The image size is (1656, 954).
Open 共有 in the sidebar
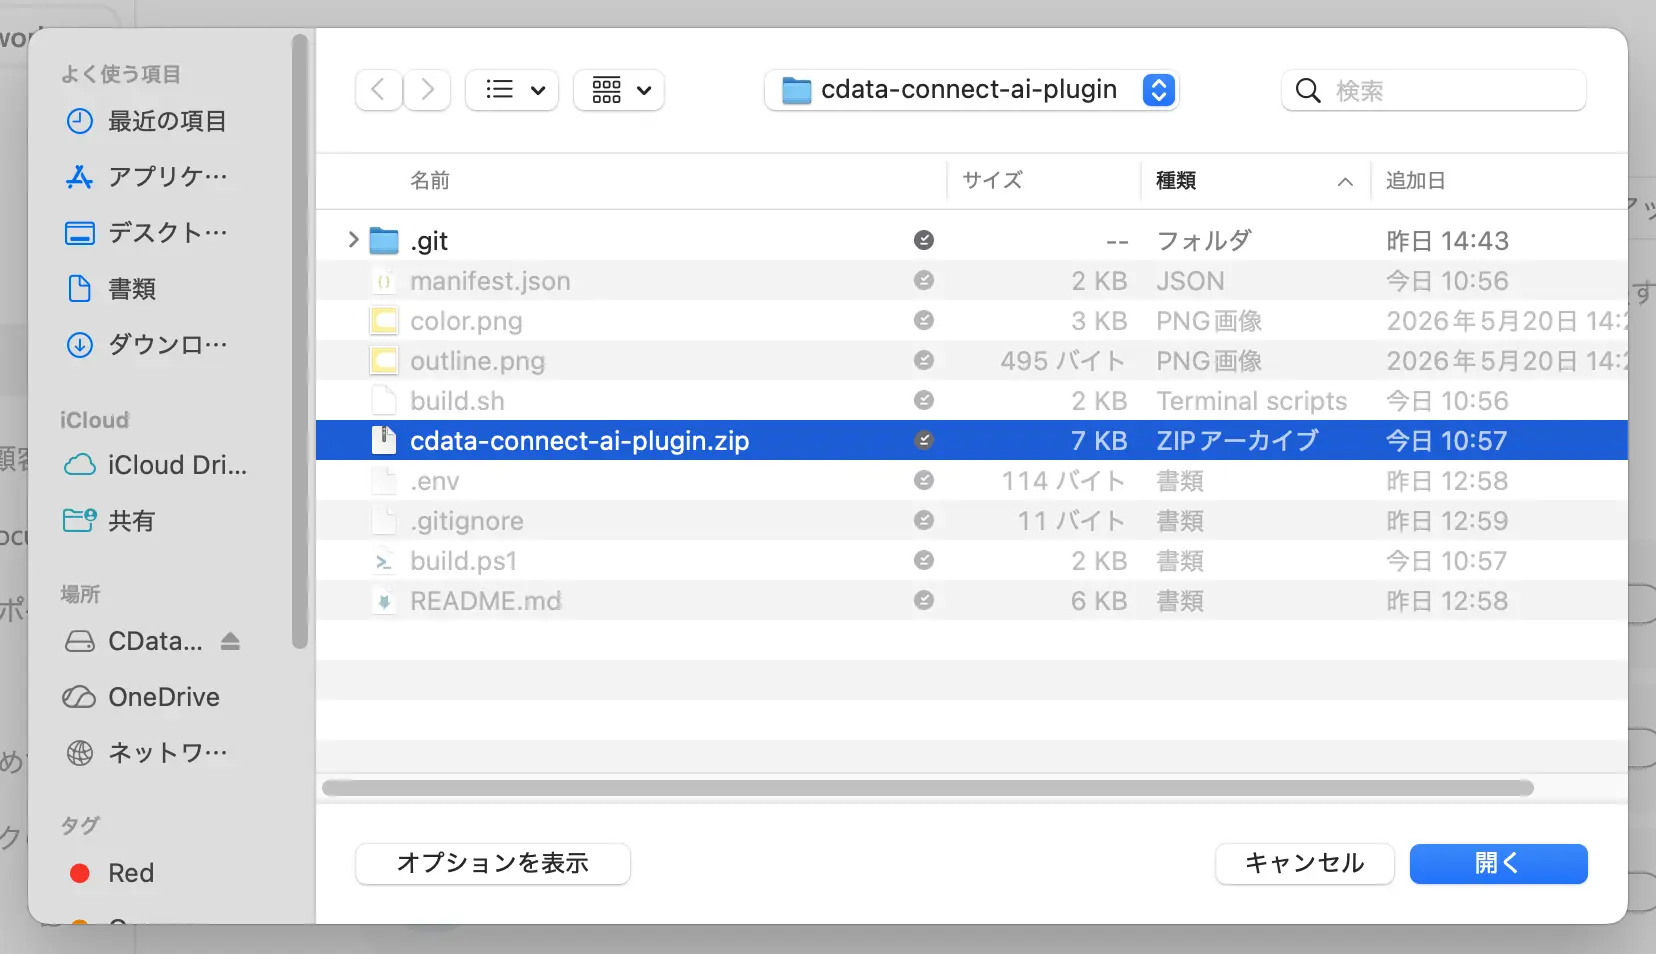(132, 521)
